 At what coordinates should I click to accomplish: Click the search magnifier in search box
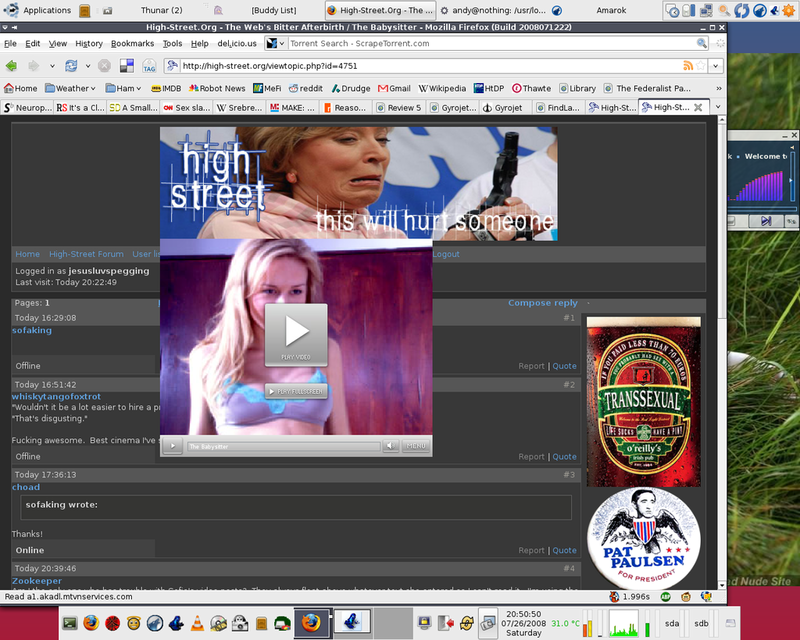click(x=702, y=43)
